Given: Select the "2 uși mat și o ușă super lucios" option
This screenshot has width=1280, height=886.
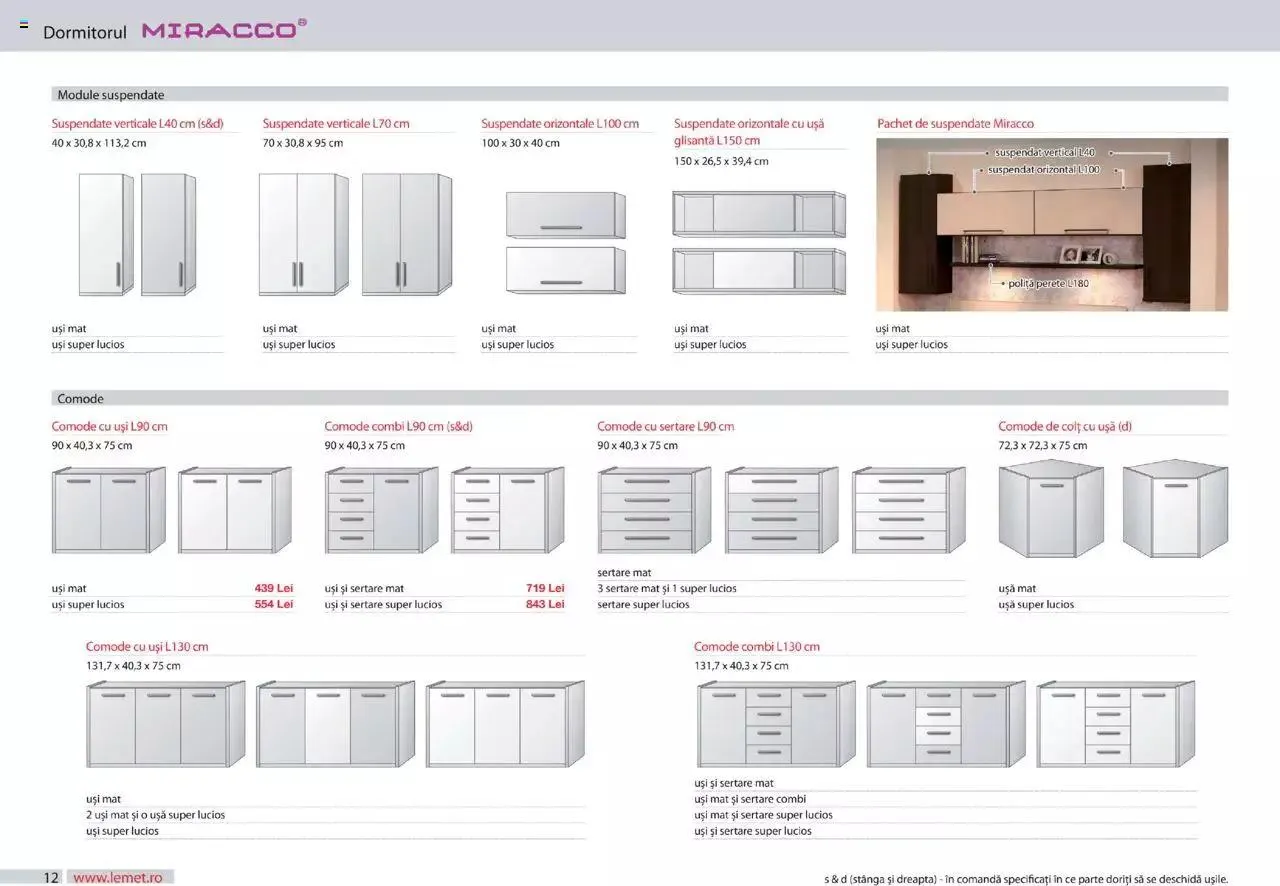Looking at the screenshot, I should point(155,815).
